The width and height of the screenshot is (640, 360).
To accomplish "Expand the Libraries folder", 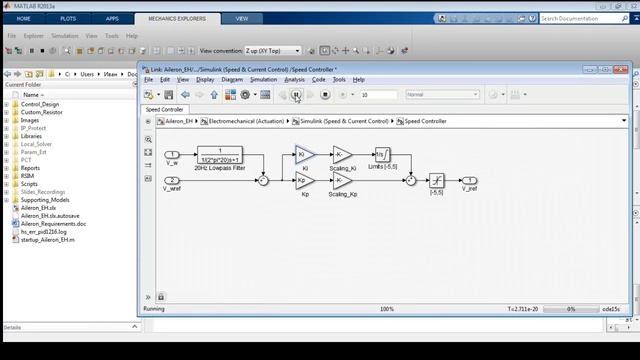I will [7, 136].
